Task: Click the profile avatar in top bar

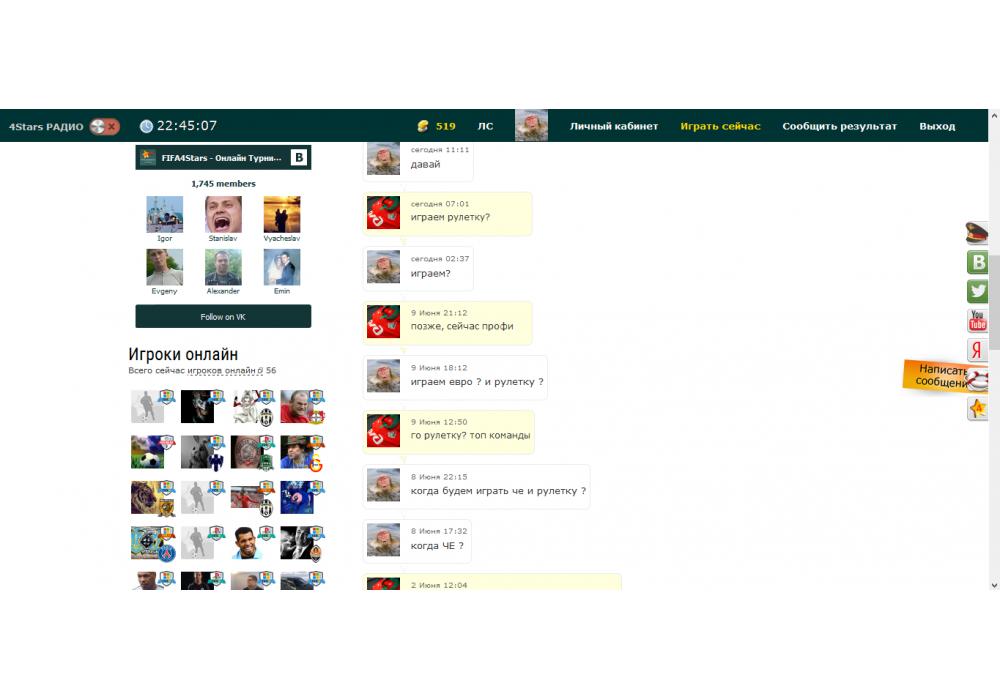Action: [x=531, y=126]
